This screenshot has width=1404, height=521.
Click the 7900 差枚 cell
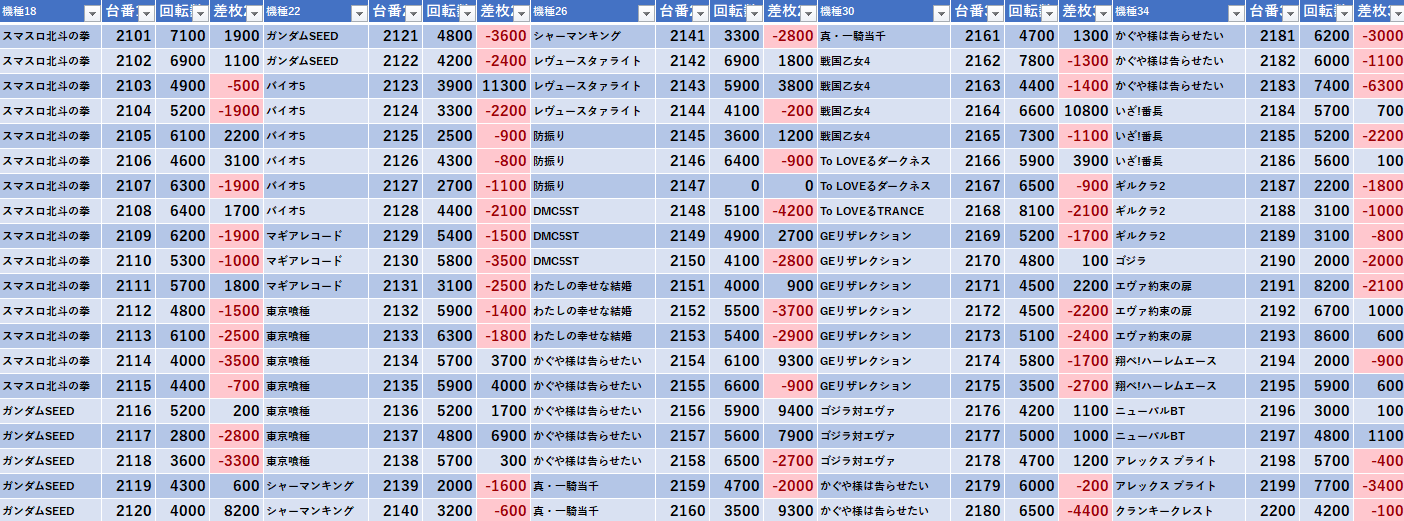click(791, 436)
